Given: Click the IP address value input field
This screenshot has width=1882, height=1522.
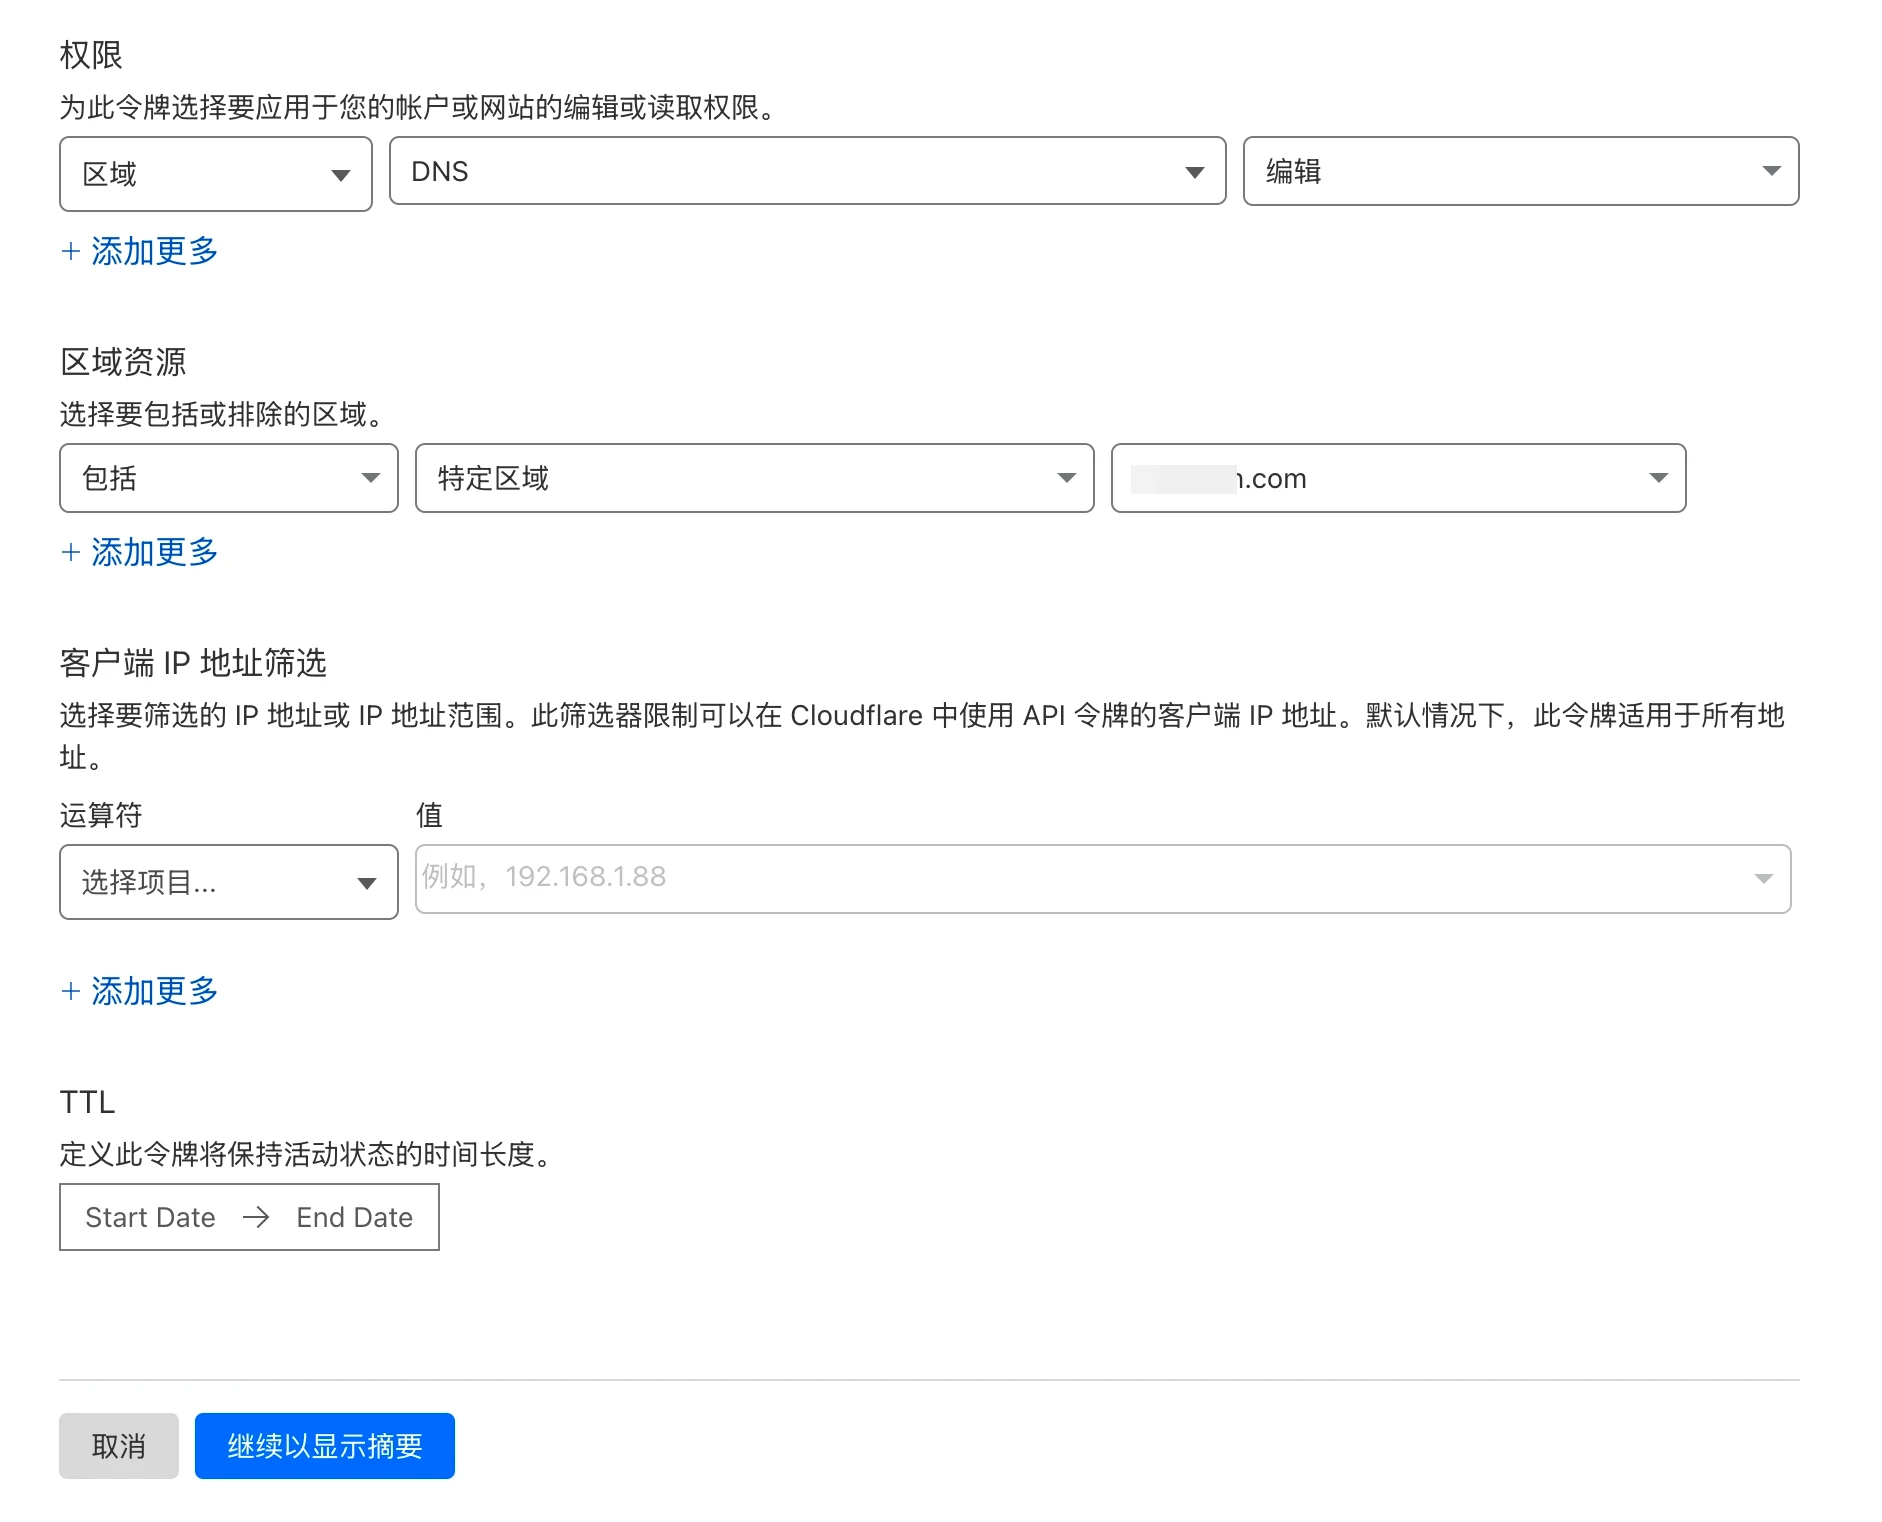Looking at the screenshot, I should point(1080,878).
